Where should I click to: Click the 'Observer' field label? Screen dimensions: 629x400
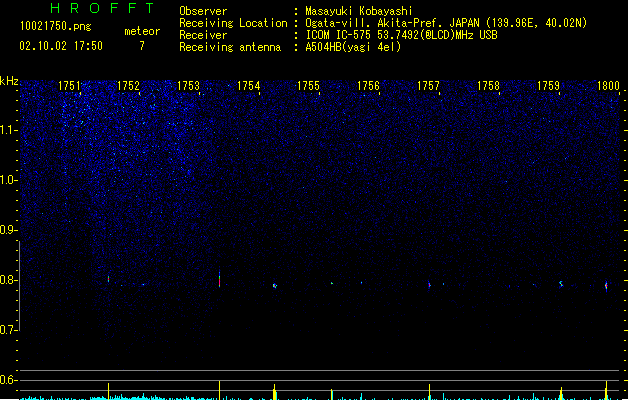[203, 11]
